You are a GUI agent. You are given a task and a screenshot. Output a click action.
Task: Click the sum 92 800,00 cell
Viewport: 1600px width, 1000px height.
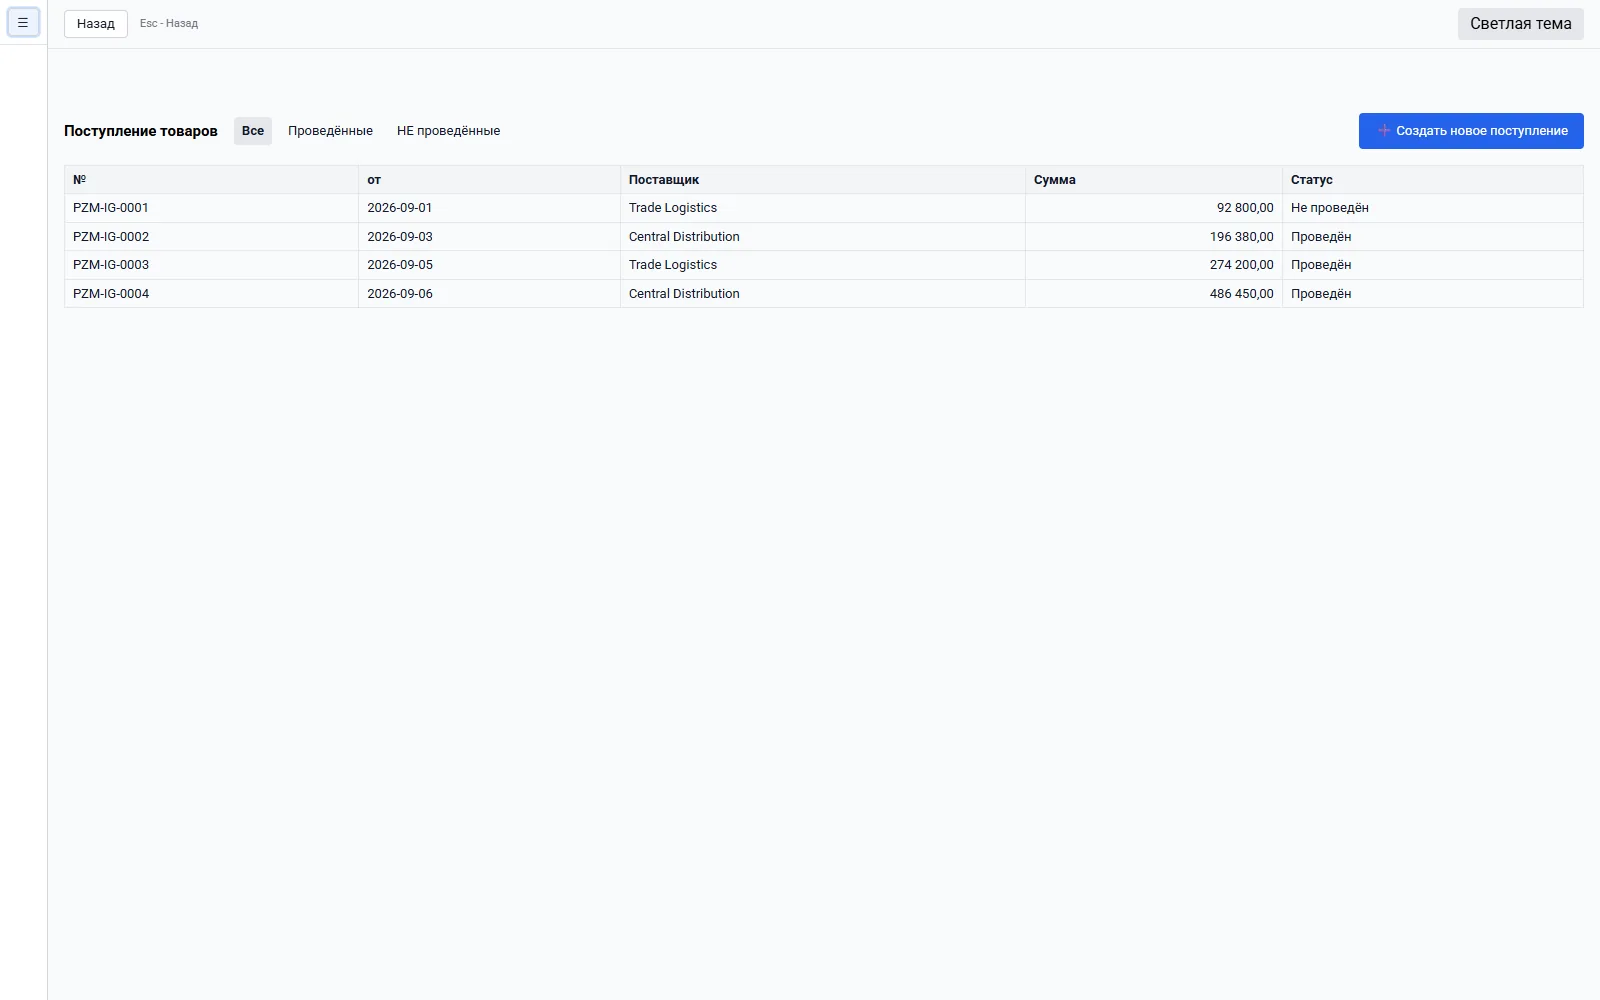(x=1154, y=208)
